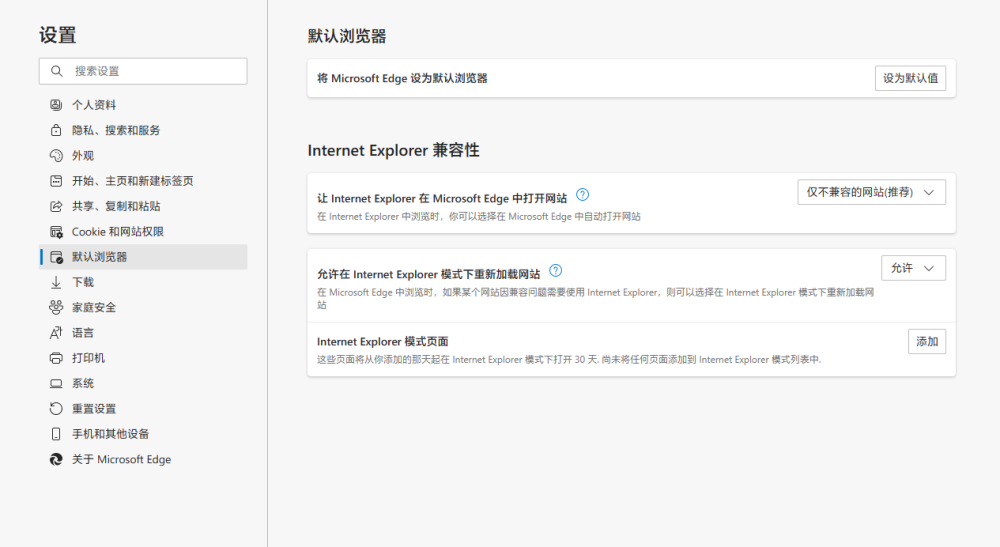The width and height of the screenshot is (1000, 547).
Task: Click the 设为默认值 button
Action: click(910, 78)
